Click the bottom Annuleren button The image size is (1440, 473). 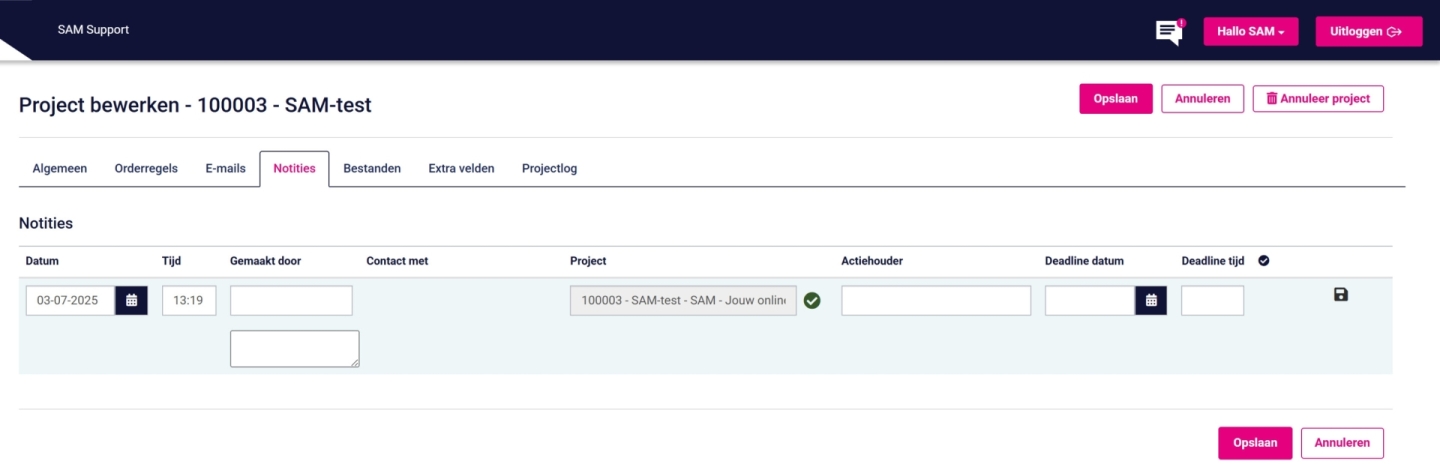click(1341, 443)
